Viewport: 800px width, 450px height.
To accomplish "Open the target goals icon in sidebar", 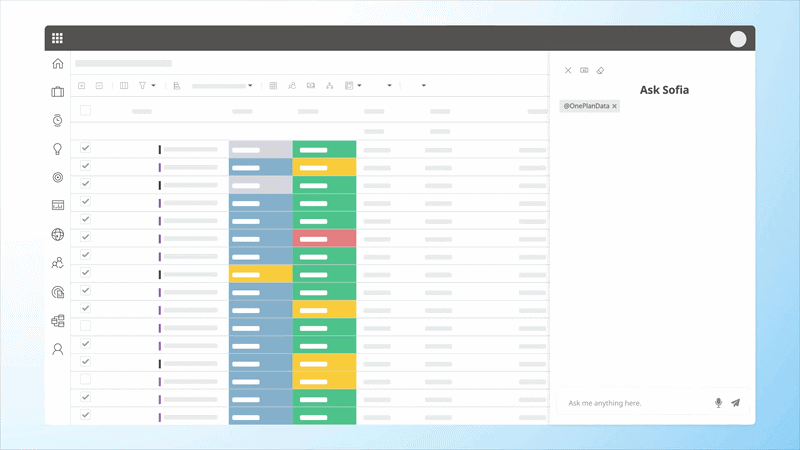I will 58,177.
